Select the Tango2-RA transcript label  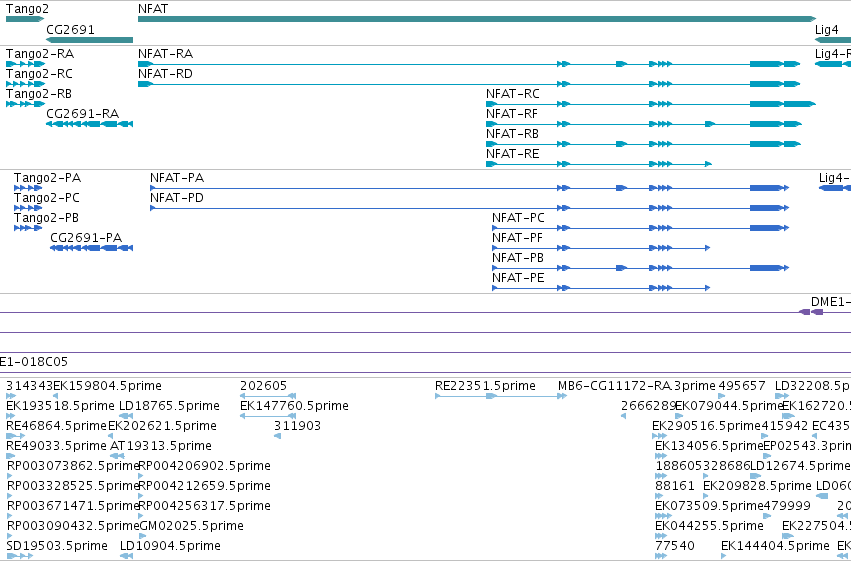coord(40,53)
